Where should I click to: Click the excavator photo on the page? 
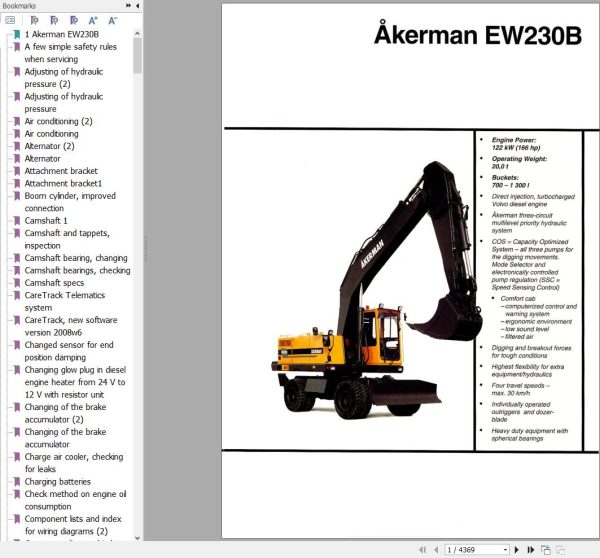[x=377, y=290]
